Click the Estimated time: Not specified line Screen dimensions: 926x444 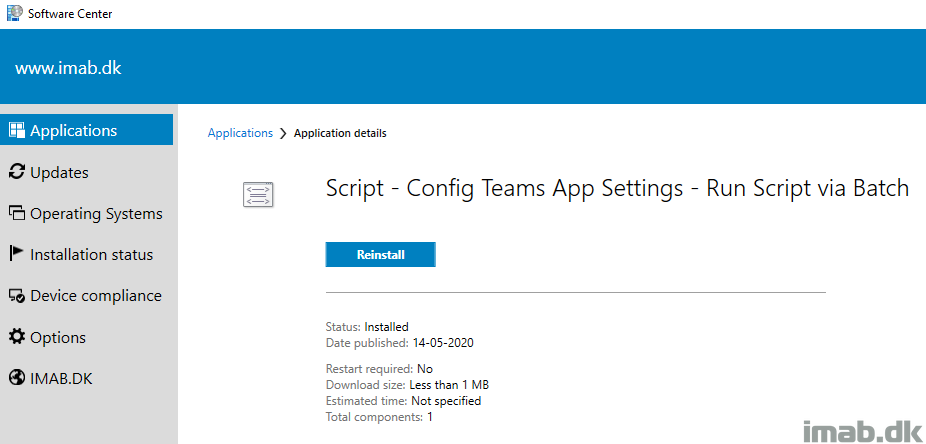coord(403,401)
